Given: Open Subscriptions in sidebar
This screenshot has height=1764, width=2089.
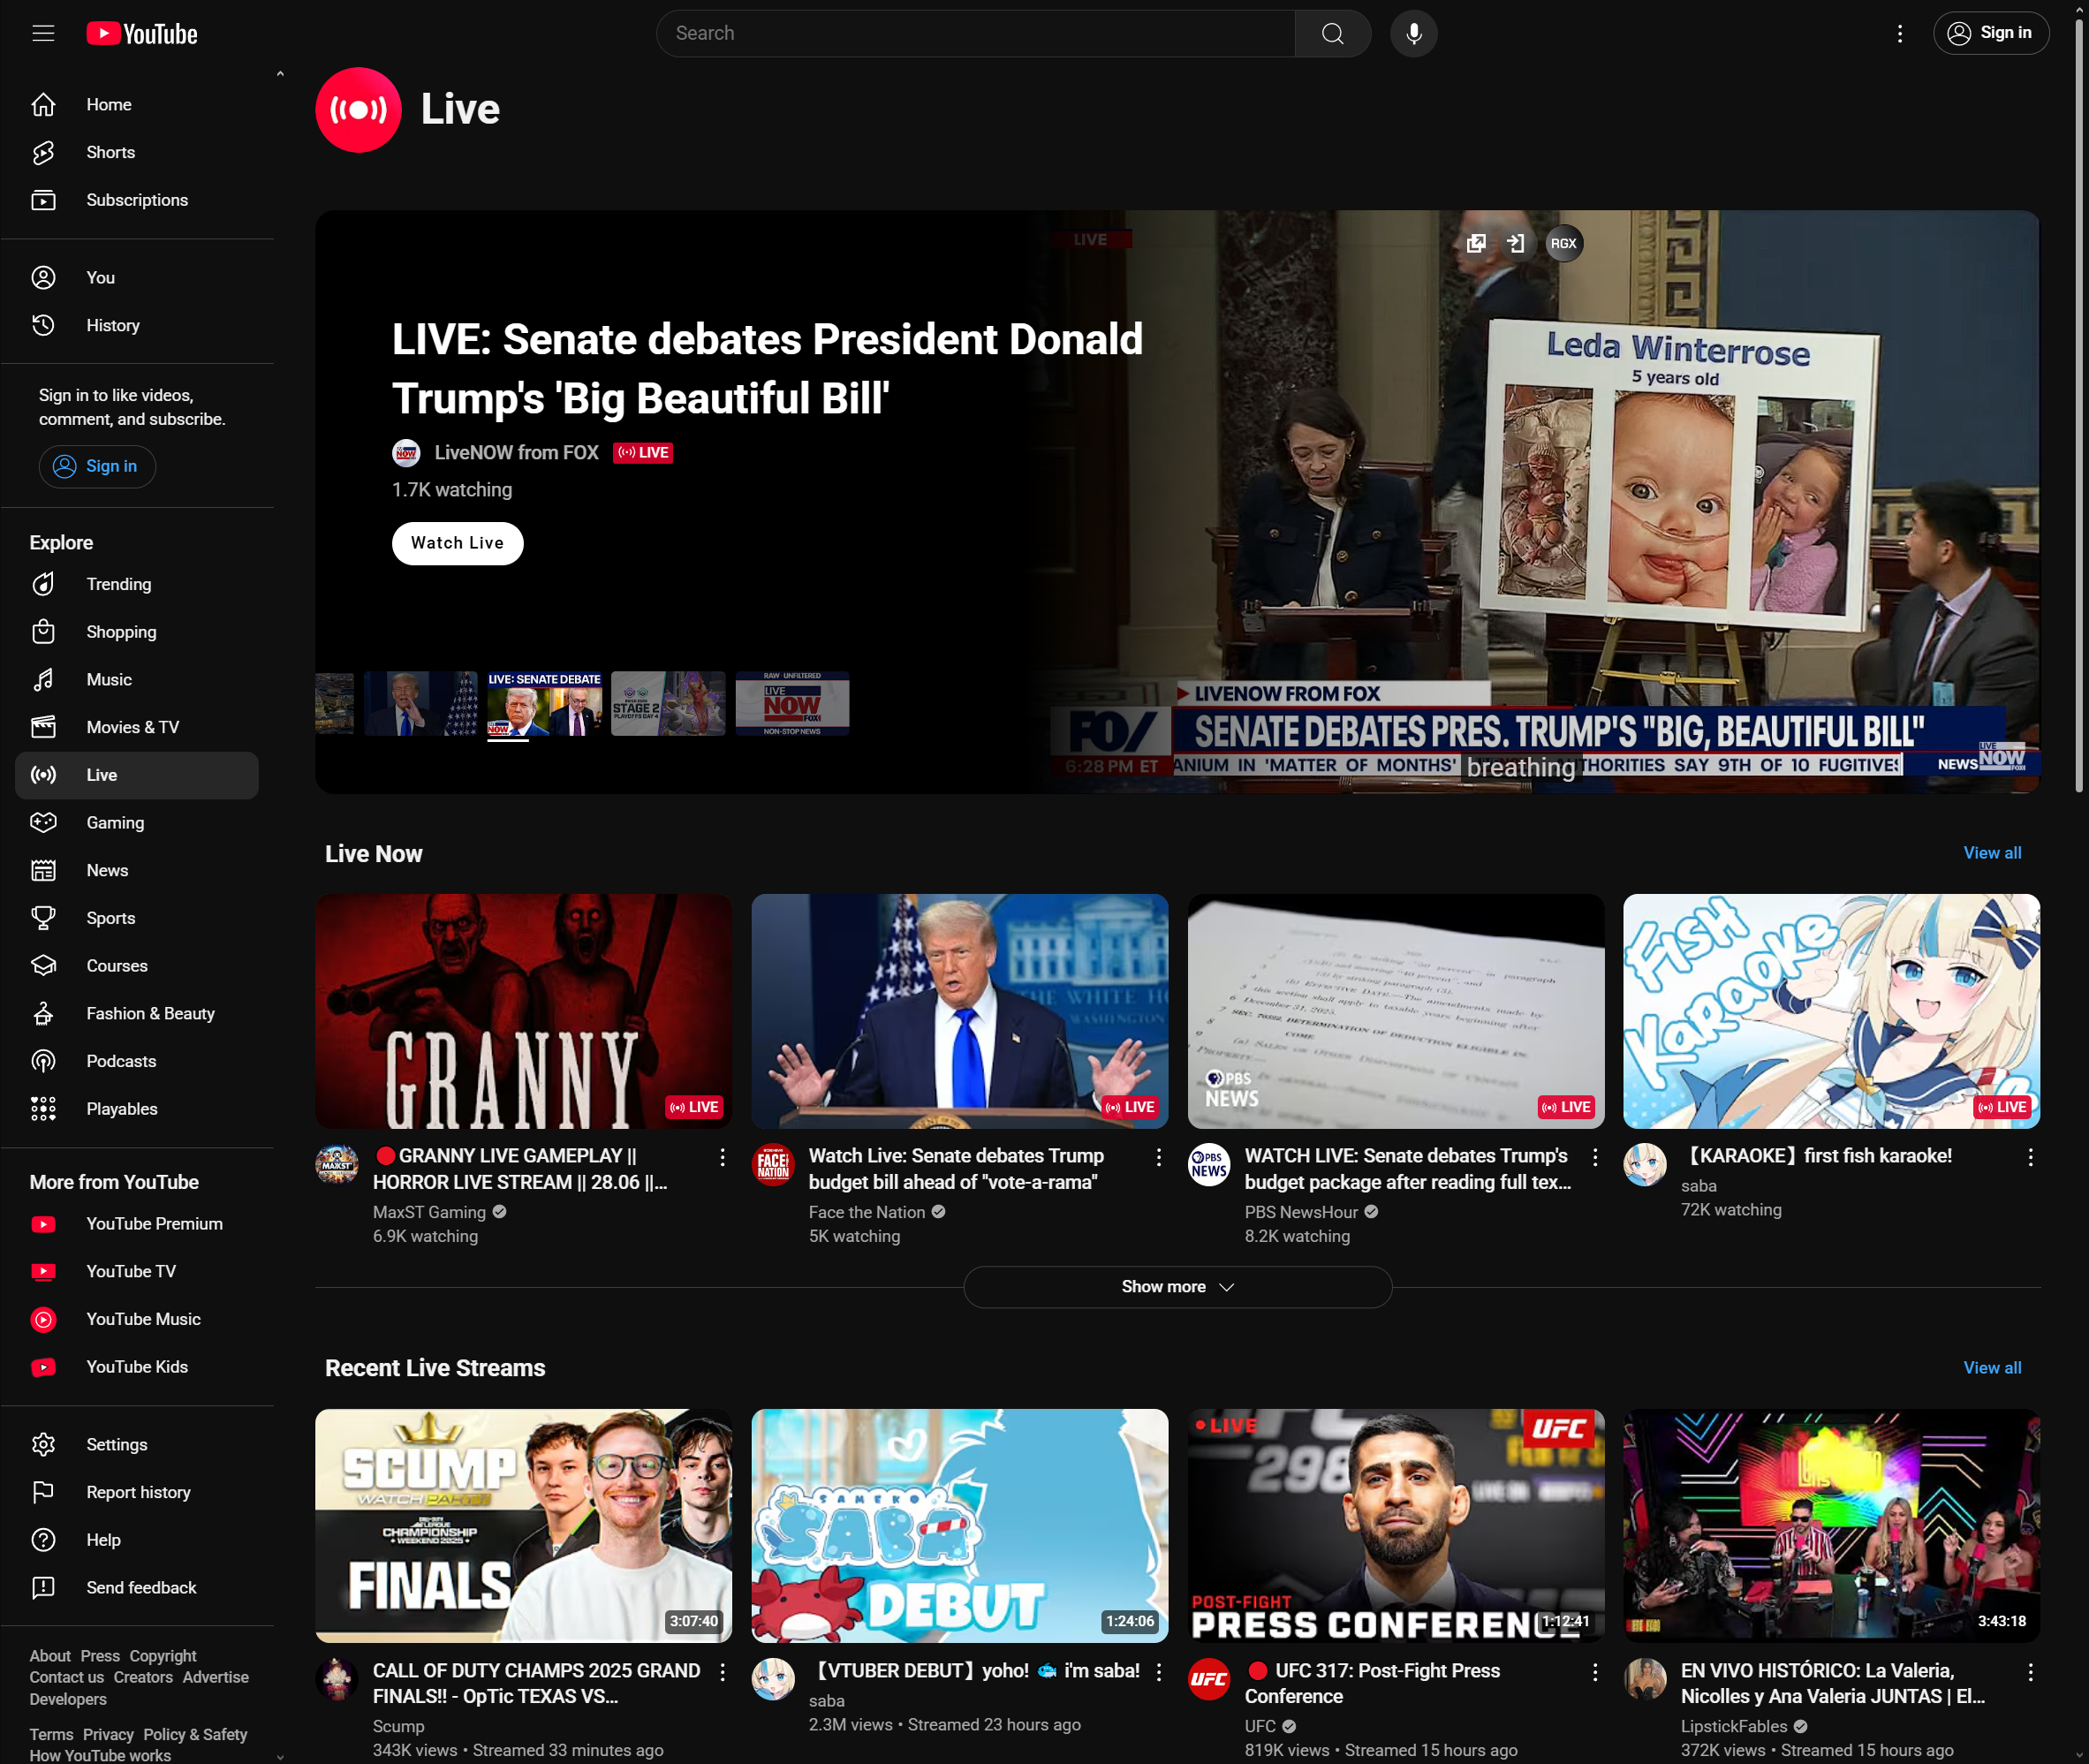Looking at the screenshot, I should click(x=137, y=200).
